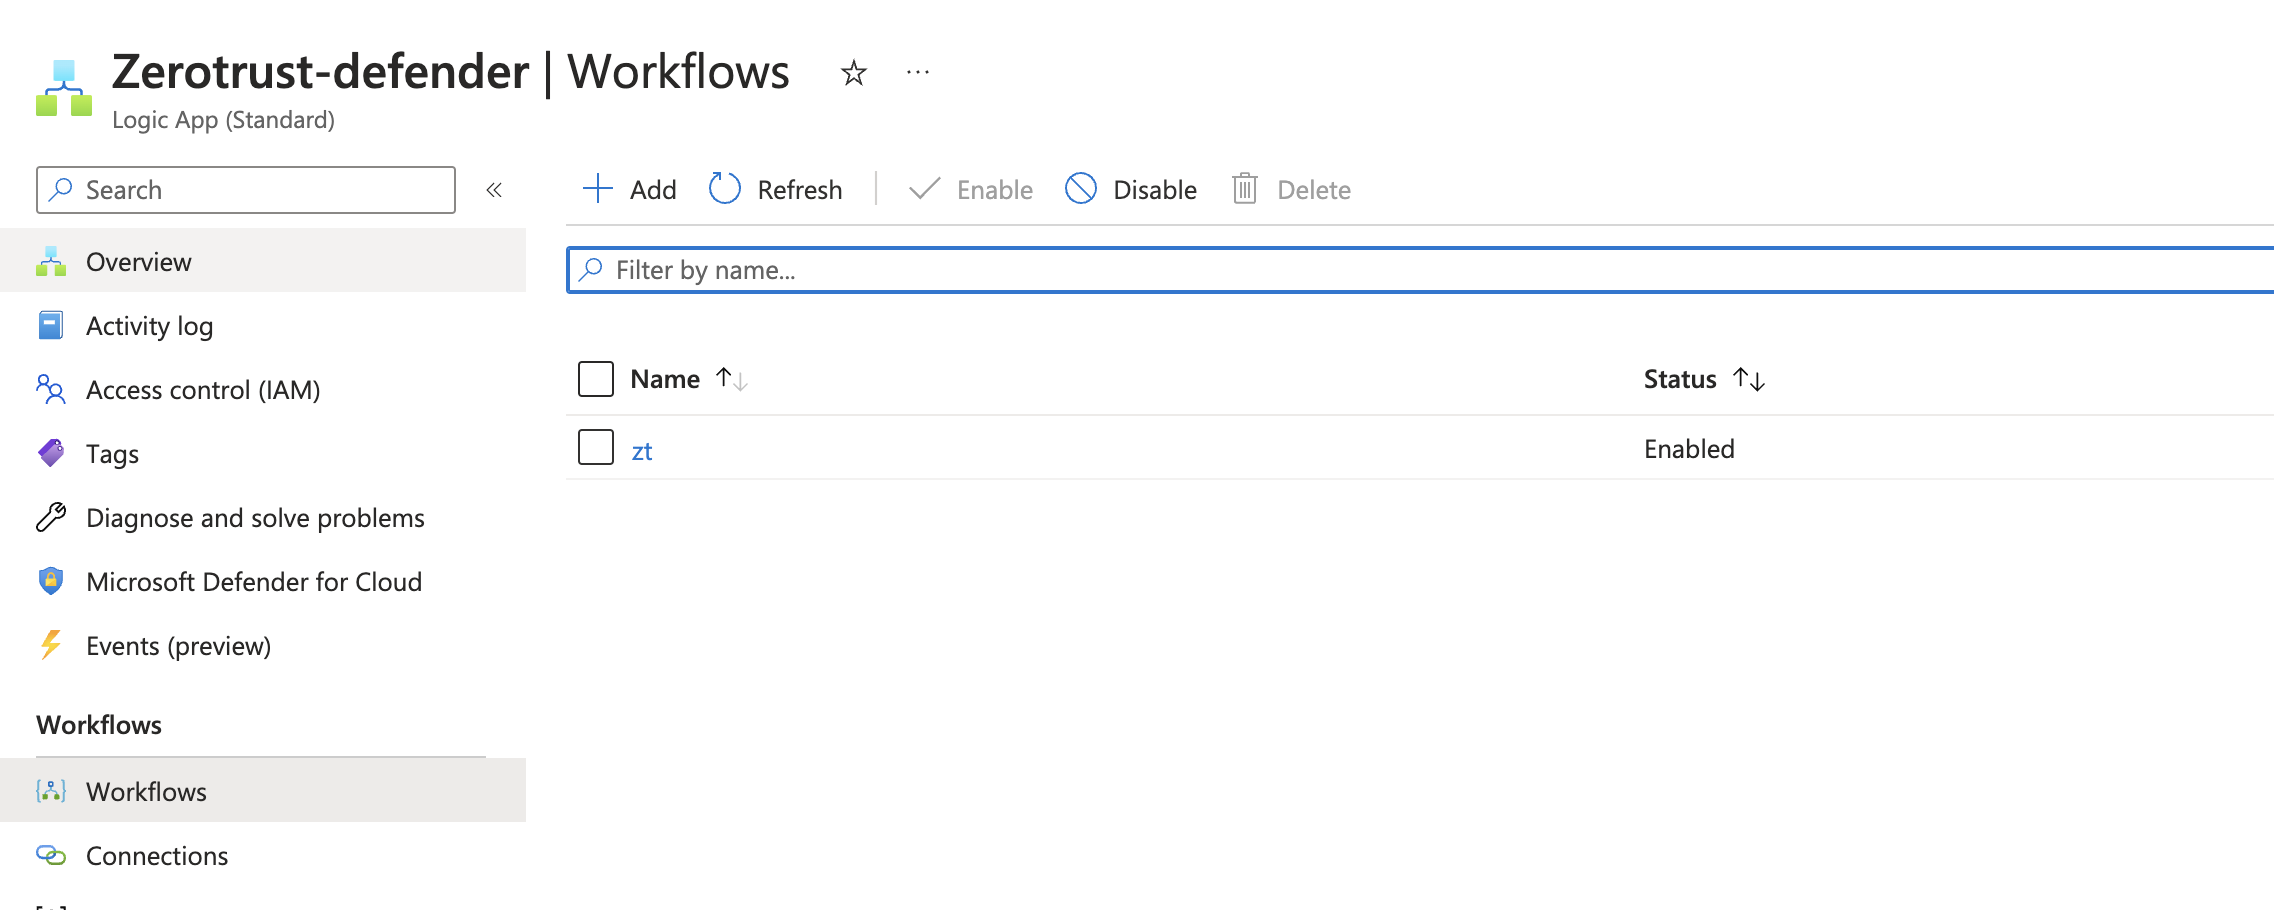This screenshot has width=2274, height=910.
Task: Open the zt workflow link
Action: 642,451
